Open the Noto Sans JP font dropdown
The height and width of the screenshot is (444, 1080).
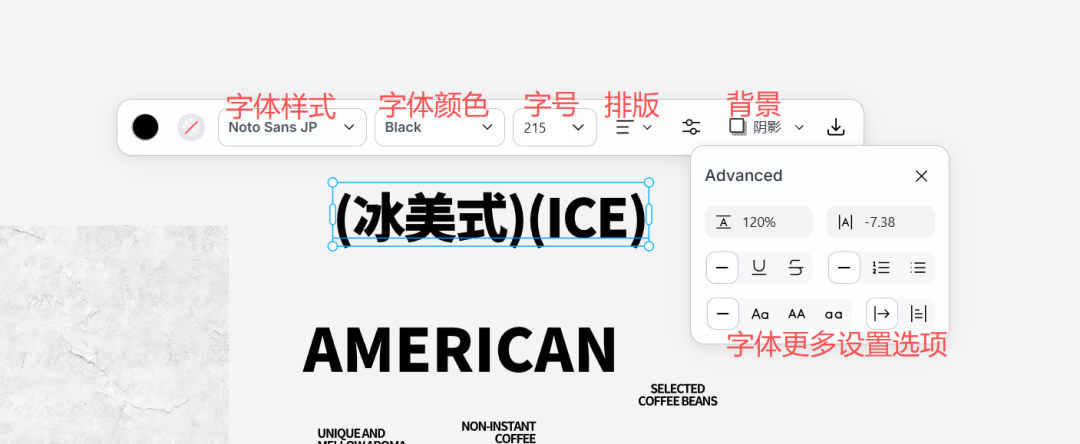(292, 127)
